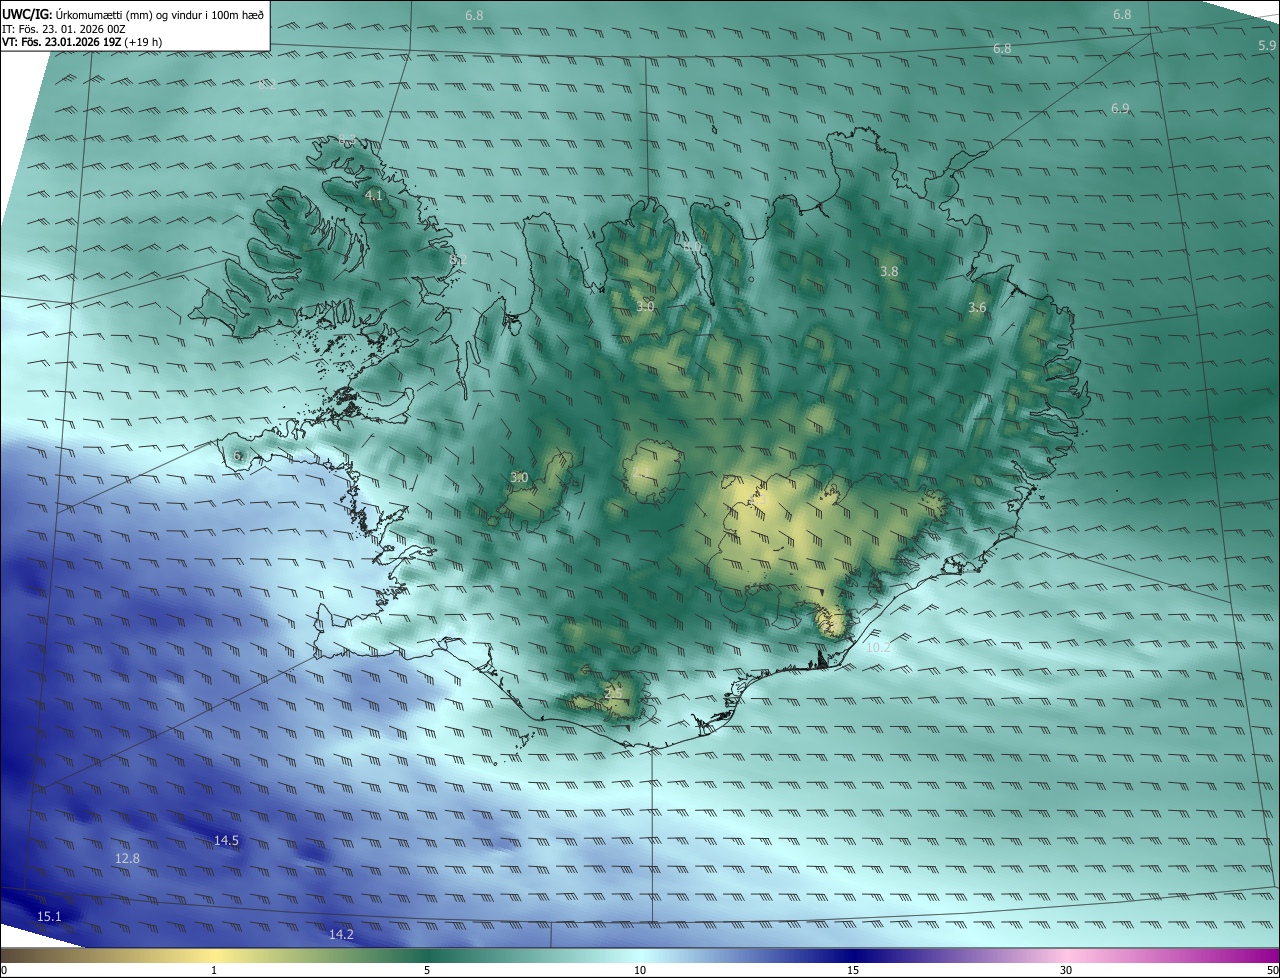
Task: Pick the yellow section of the colour scale
Action: pyautogui.click(x=214, y=955)
